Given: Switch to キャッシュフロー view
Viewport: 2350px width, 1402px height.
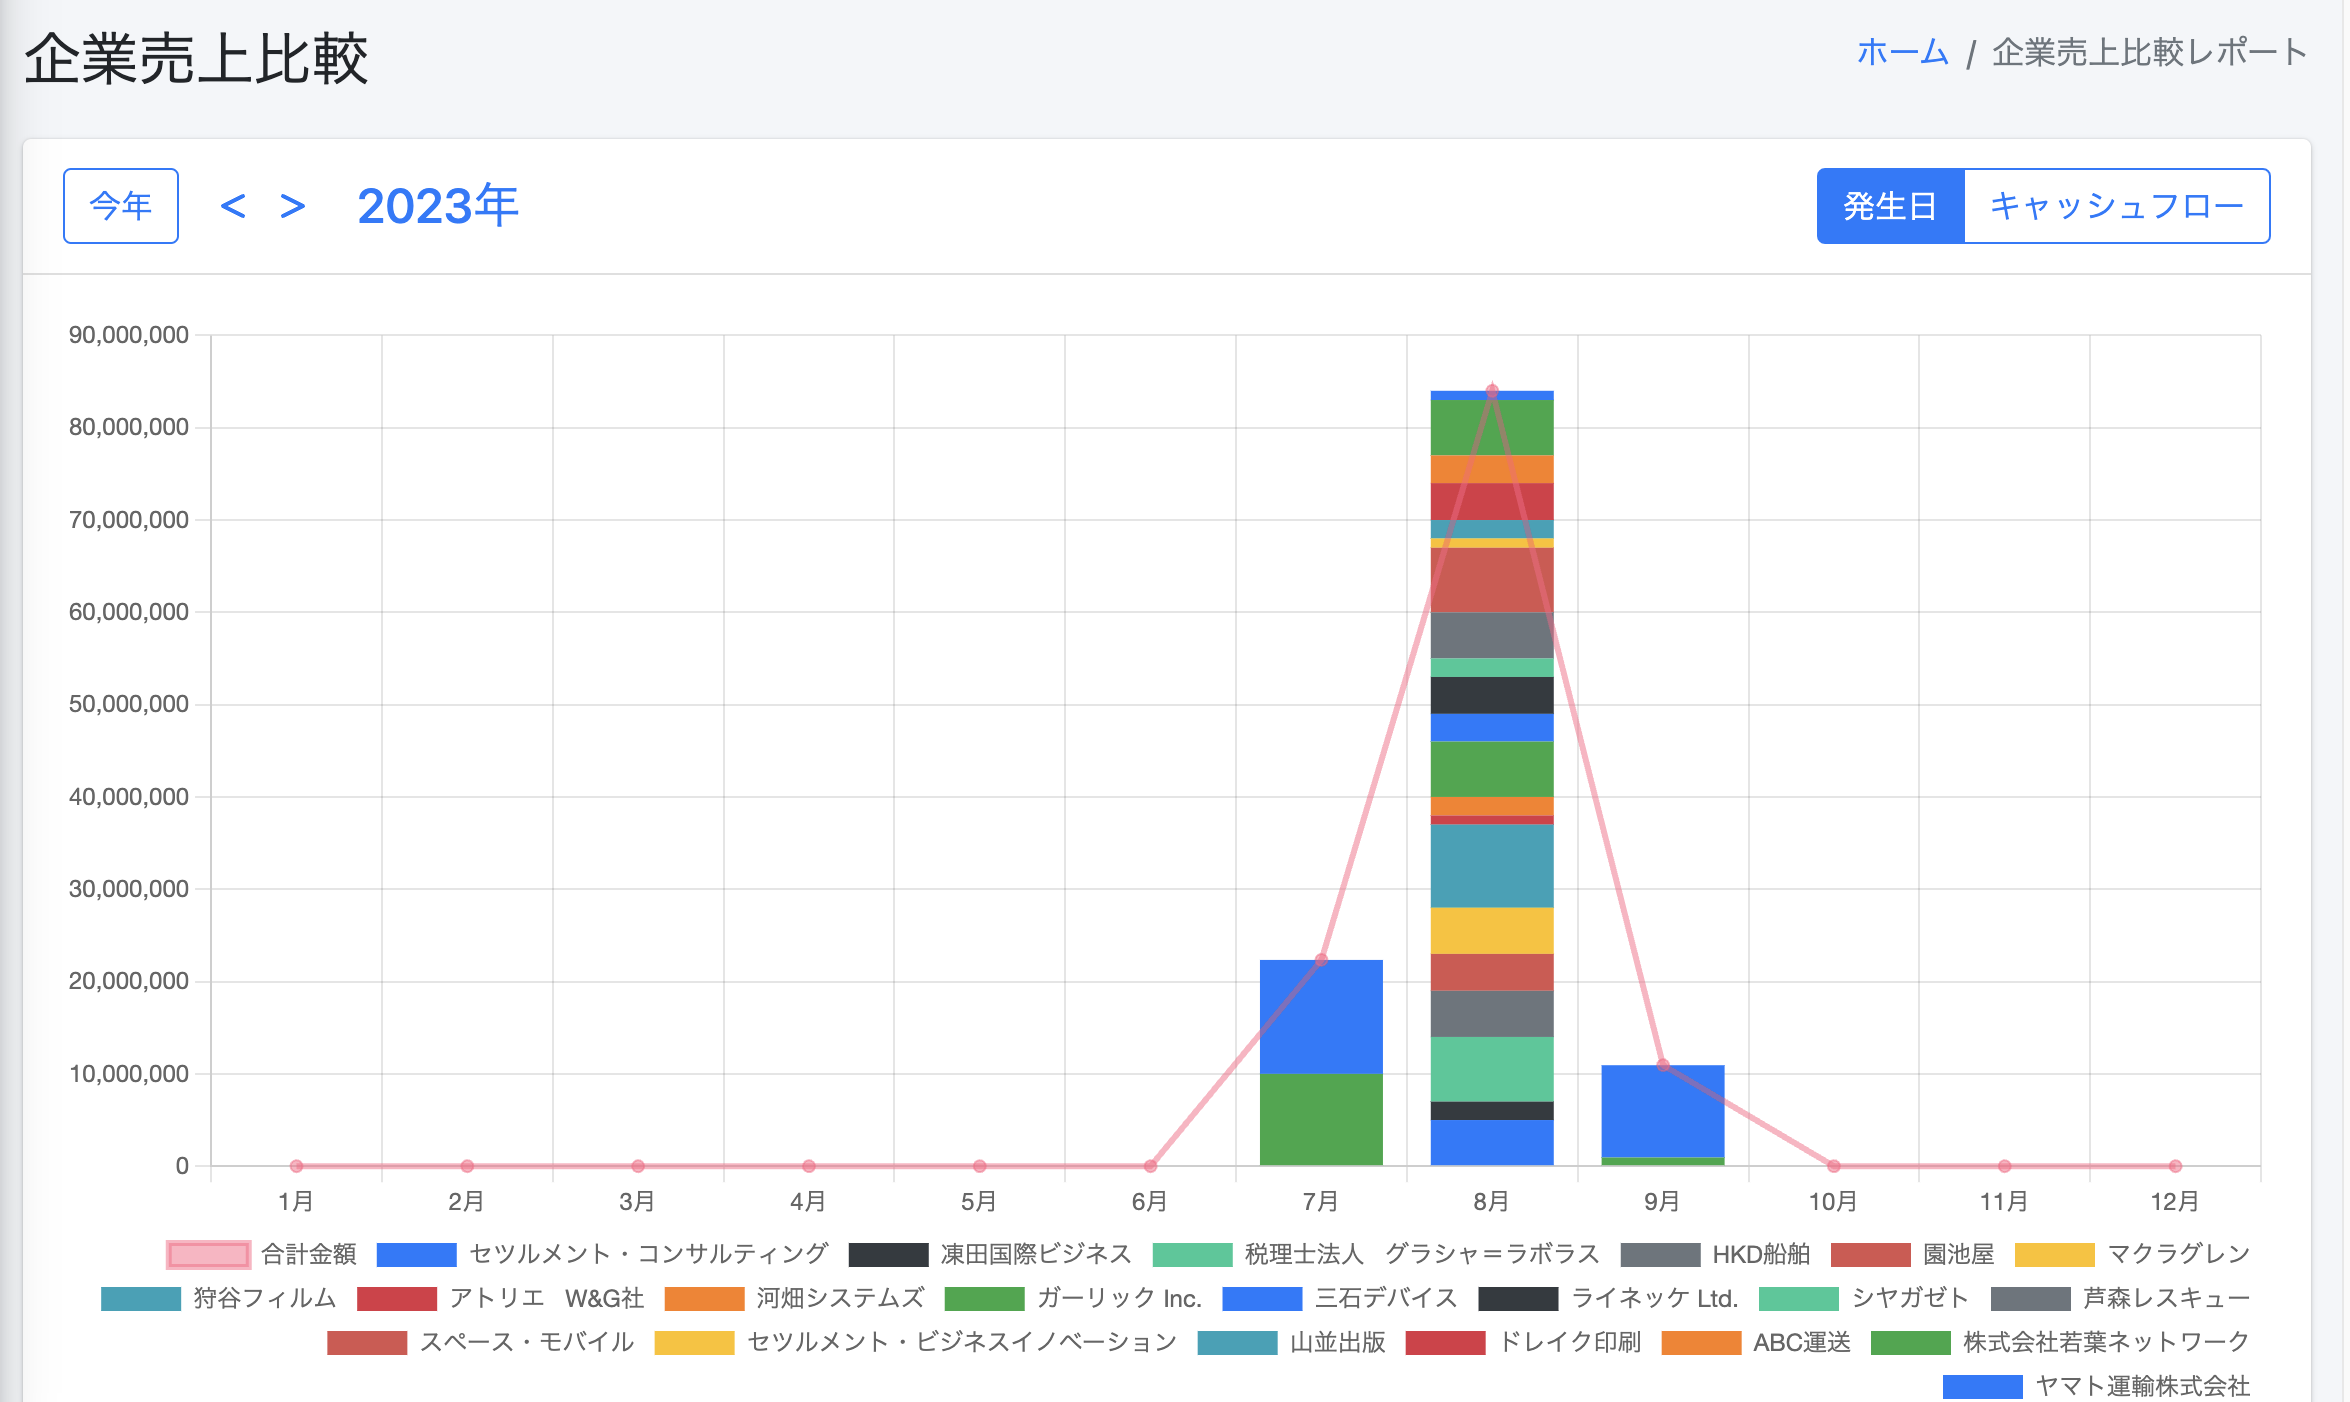Looking at the screenshot, I should (2117, 206).
